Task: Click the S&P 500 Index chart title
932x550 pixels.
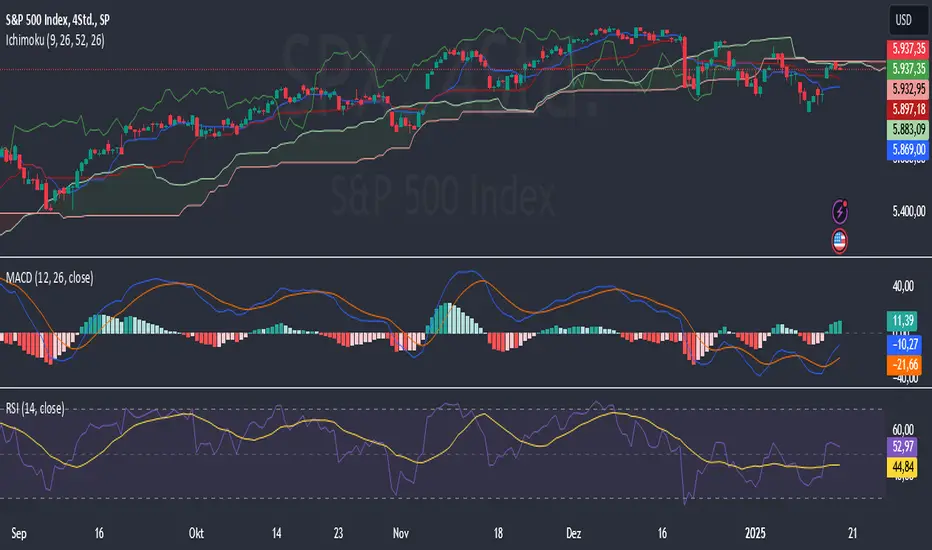Action: click(x=58, y=20)
